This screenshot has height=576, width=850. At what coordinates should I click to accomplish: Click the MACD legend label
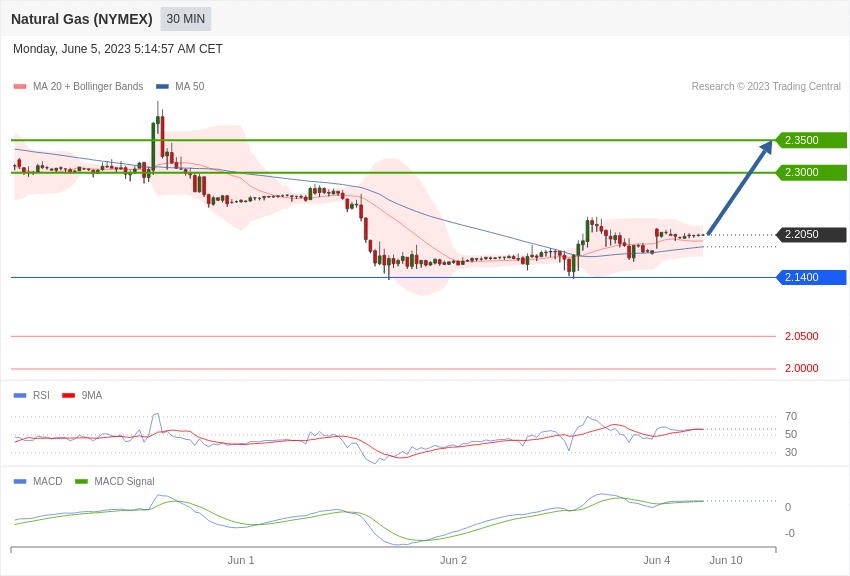coord(48,482)
